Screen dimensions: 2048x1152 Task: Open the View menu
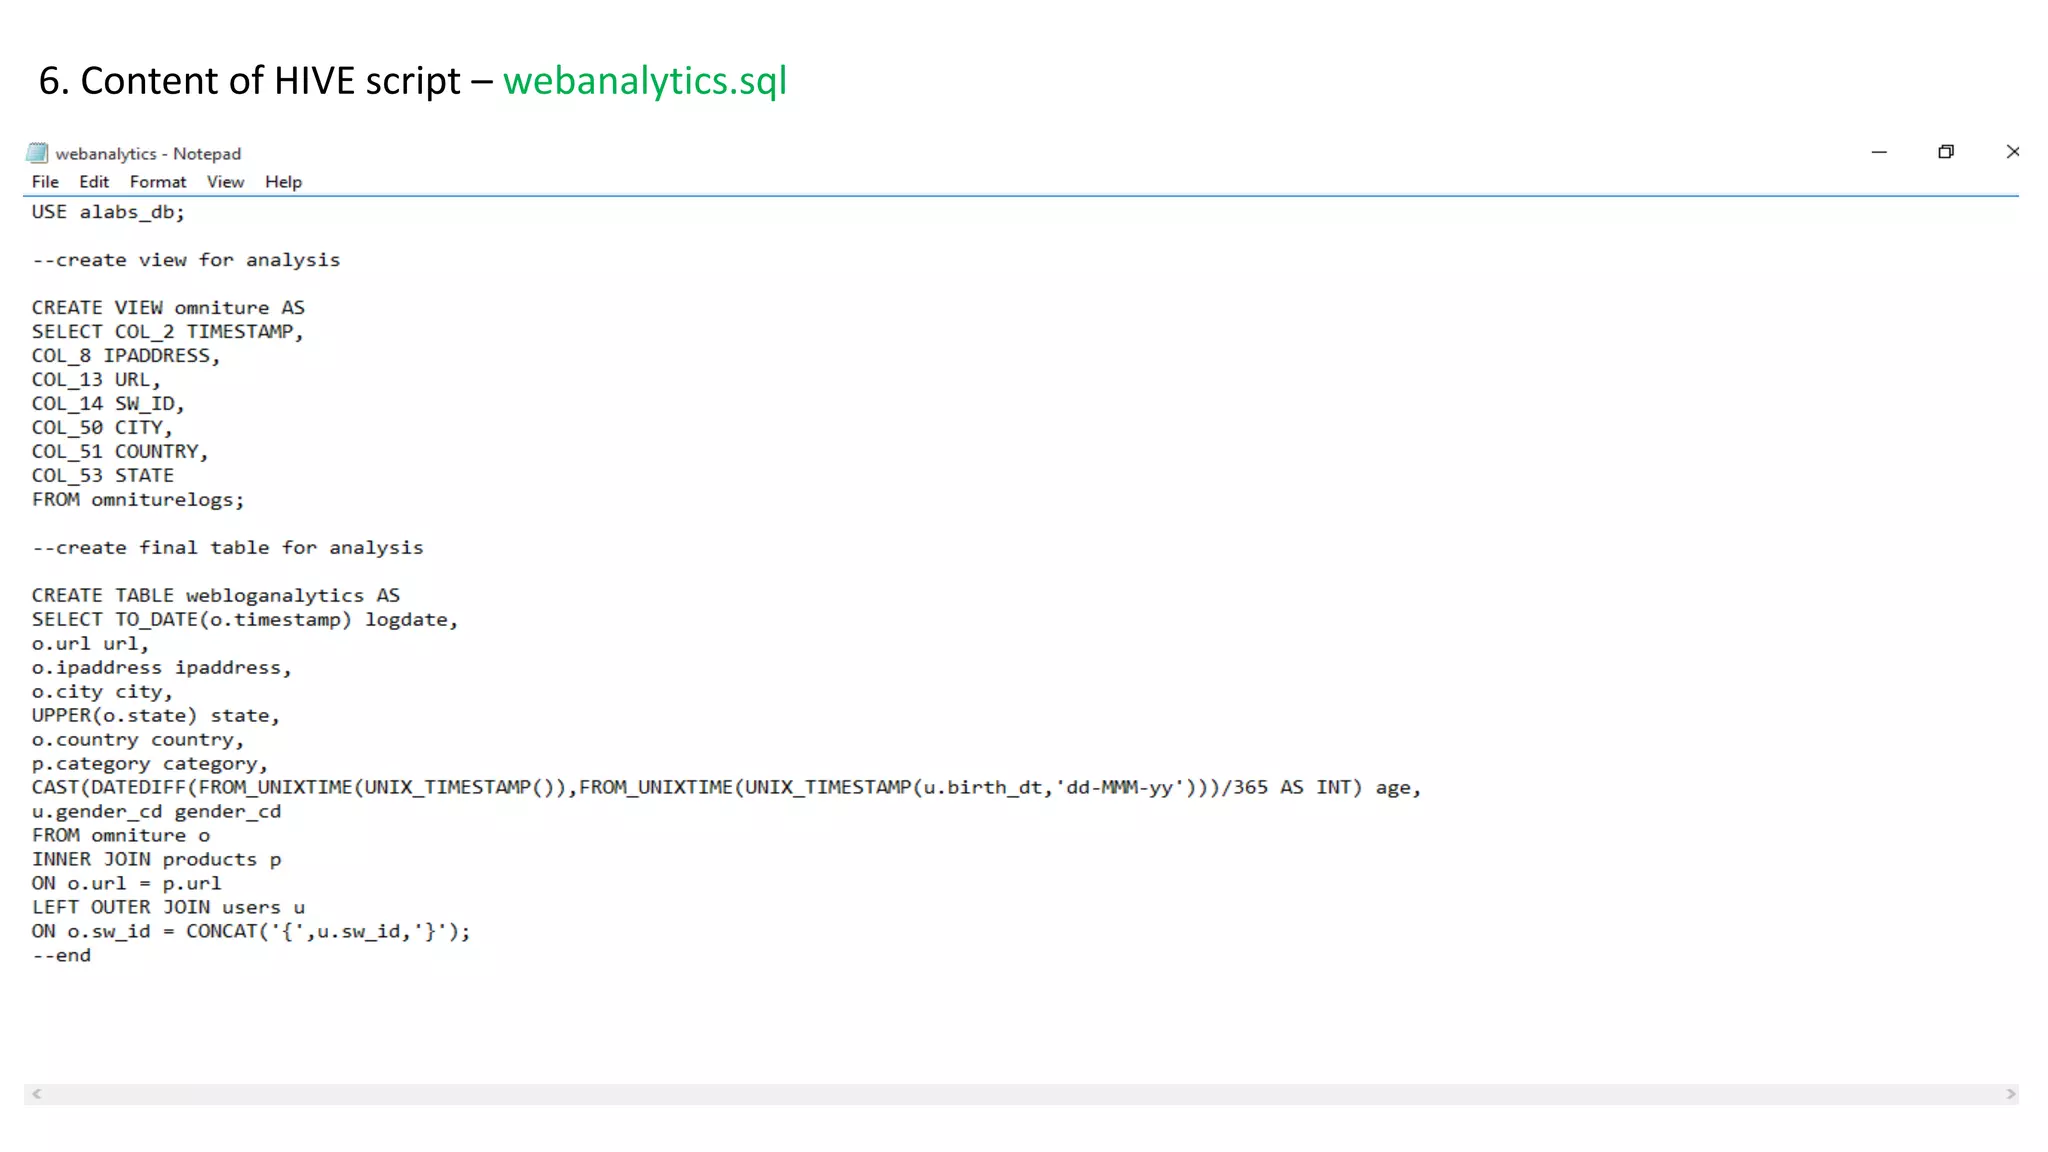[x=225, y=182]
